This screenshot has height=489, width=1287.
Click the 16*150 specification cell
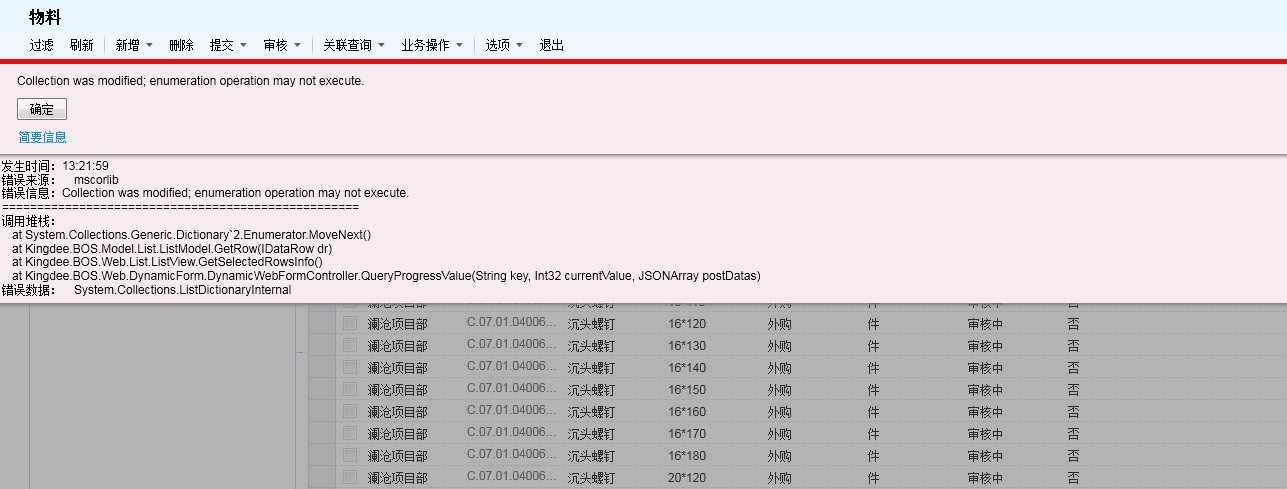click(x=686, y=390)
